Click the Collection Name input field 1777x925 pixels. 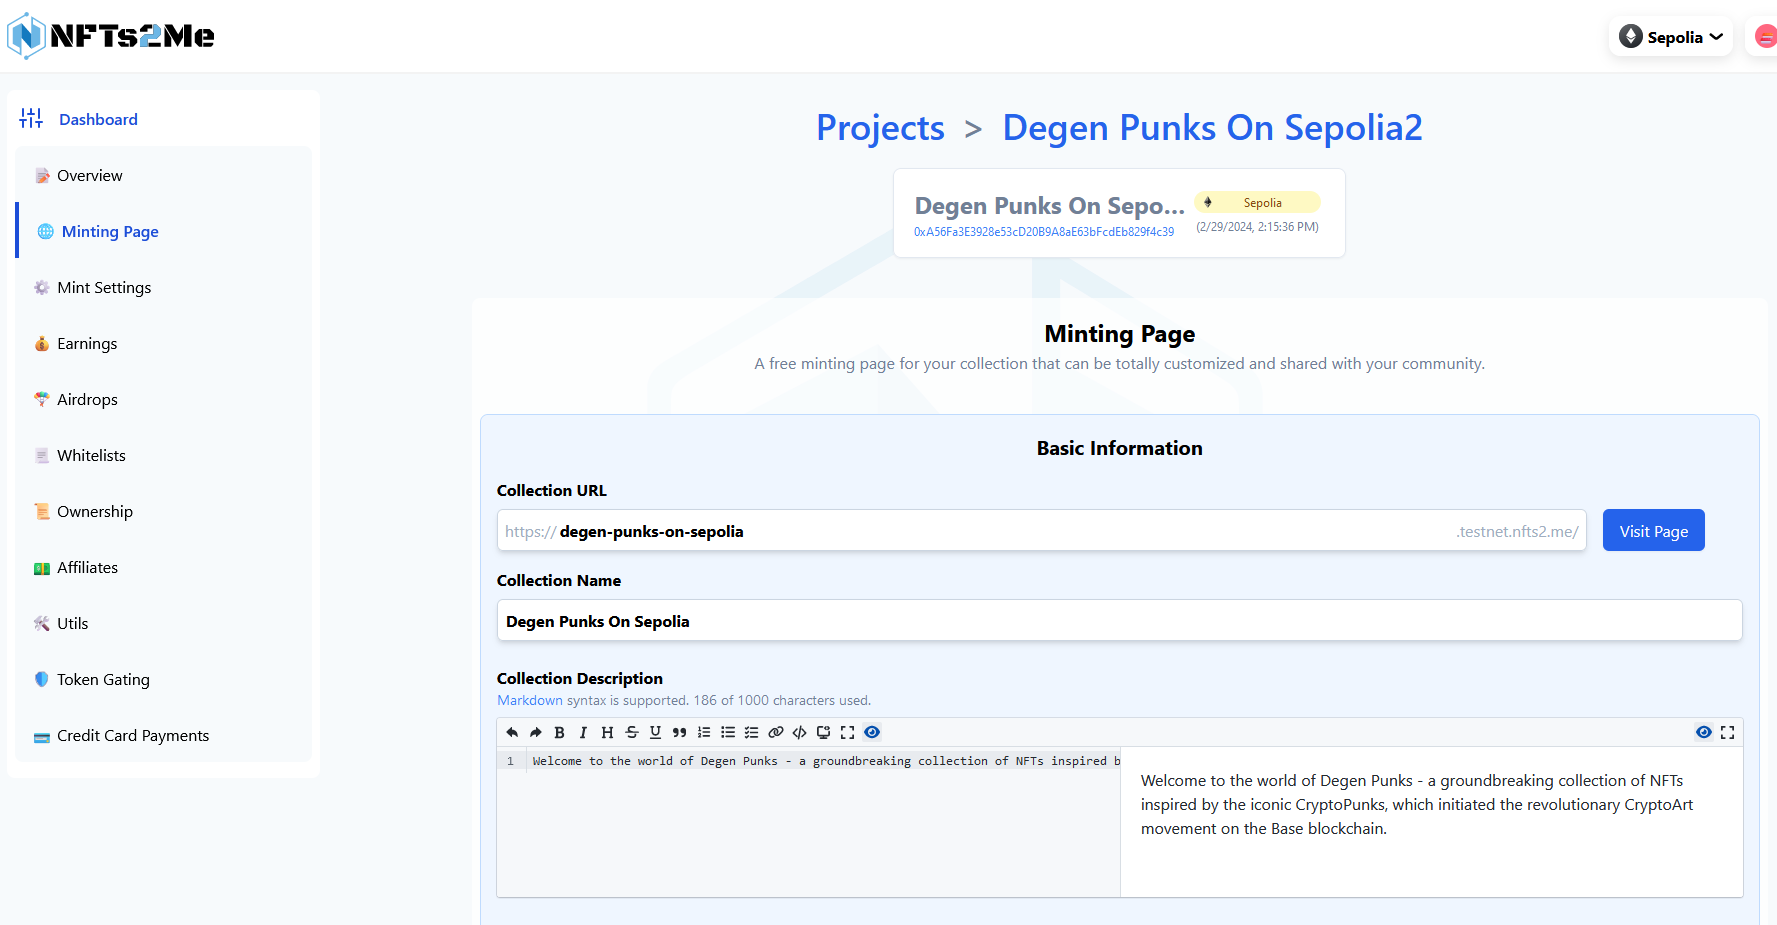[1118, 621]
